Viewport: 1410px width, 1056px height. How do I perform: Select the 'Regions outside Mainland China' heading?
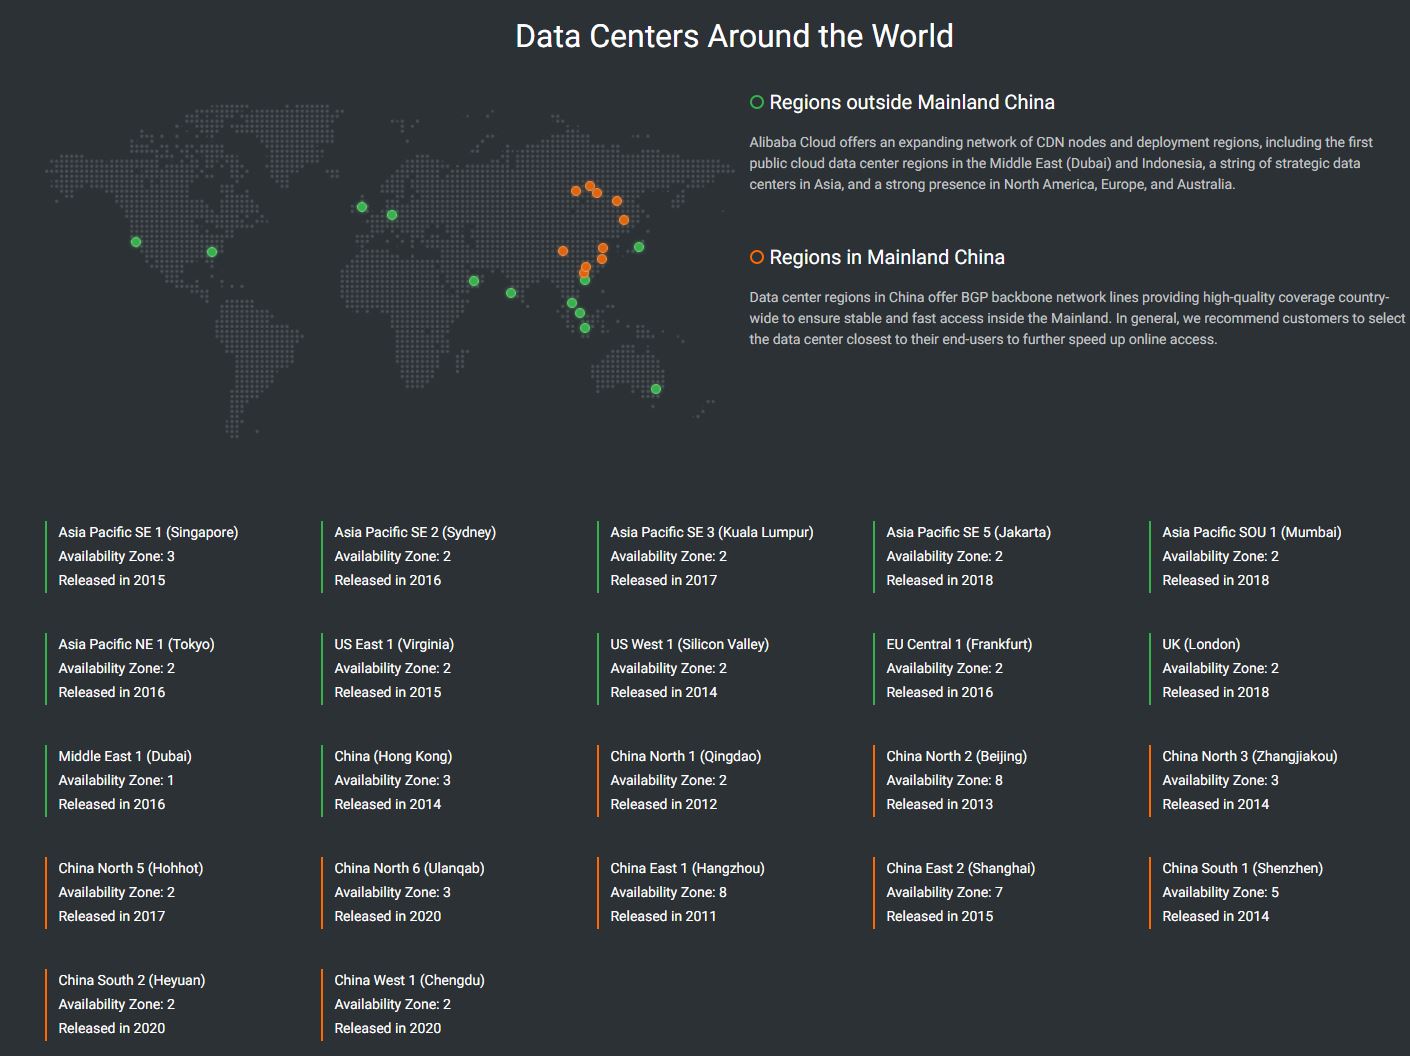point(912,102)
